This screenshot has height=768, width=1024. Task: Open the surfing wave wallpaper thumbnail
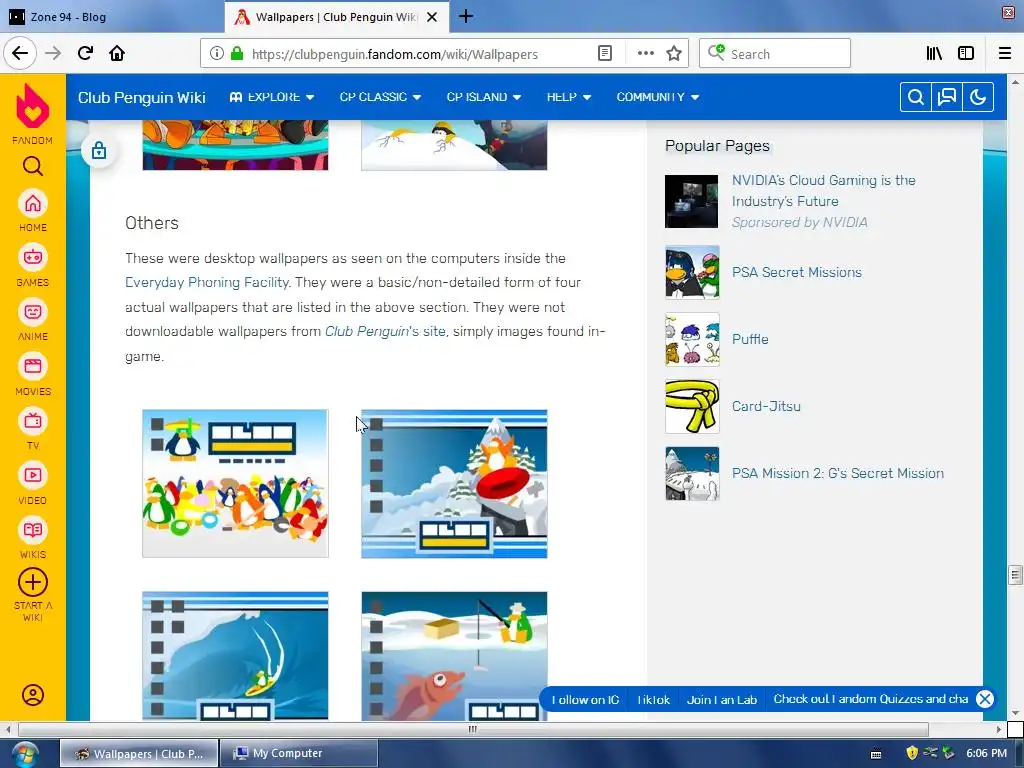point(235,656)
